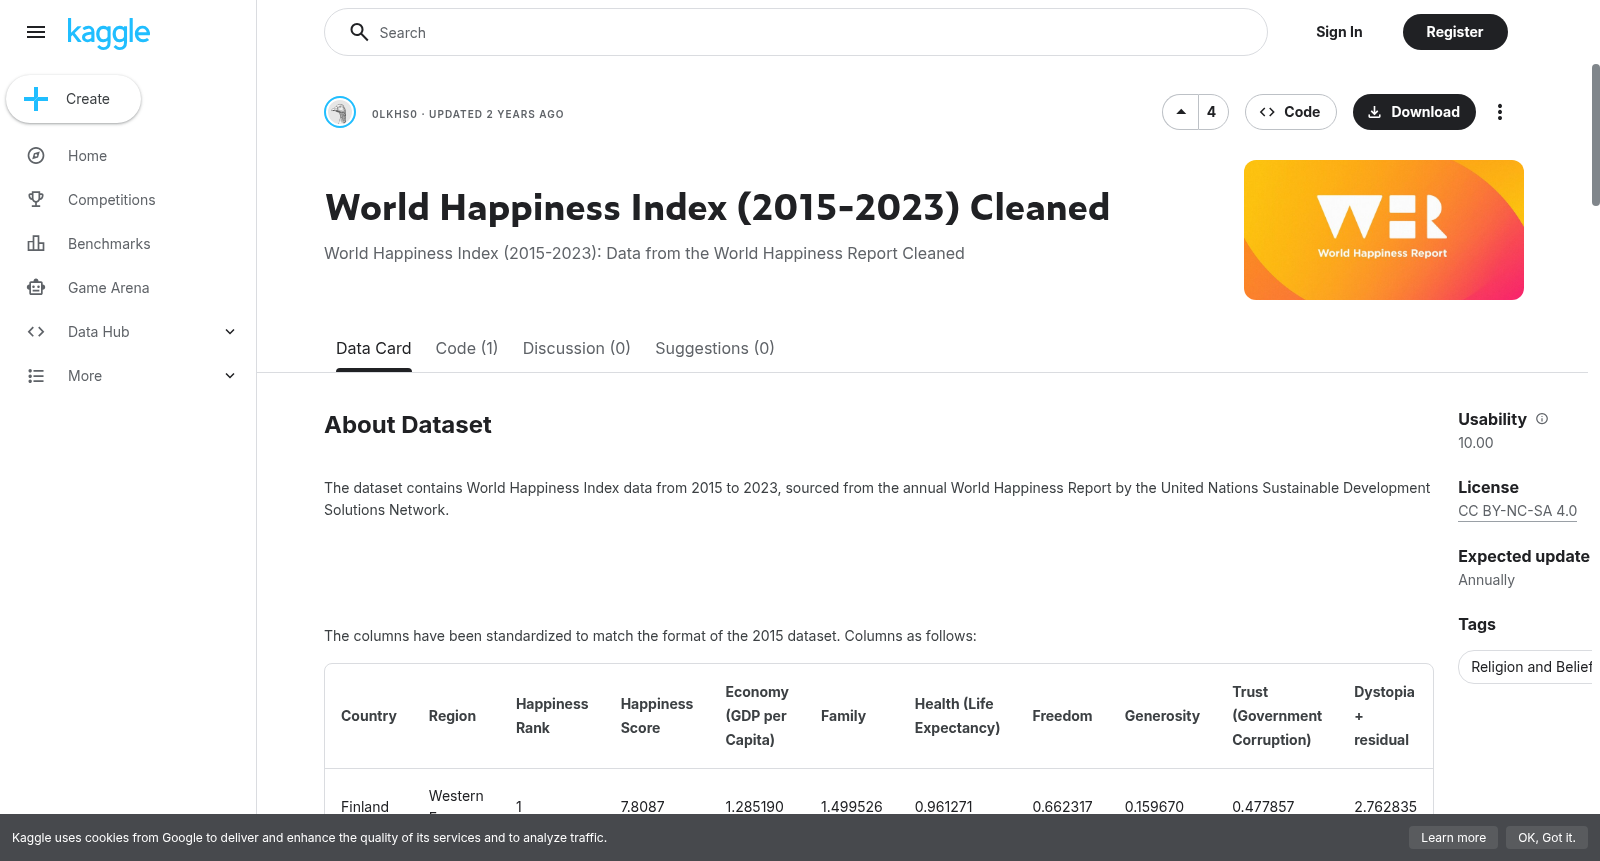Click the OK, Got it cookie button

tap(1546, 838)
